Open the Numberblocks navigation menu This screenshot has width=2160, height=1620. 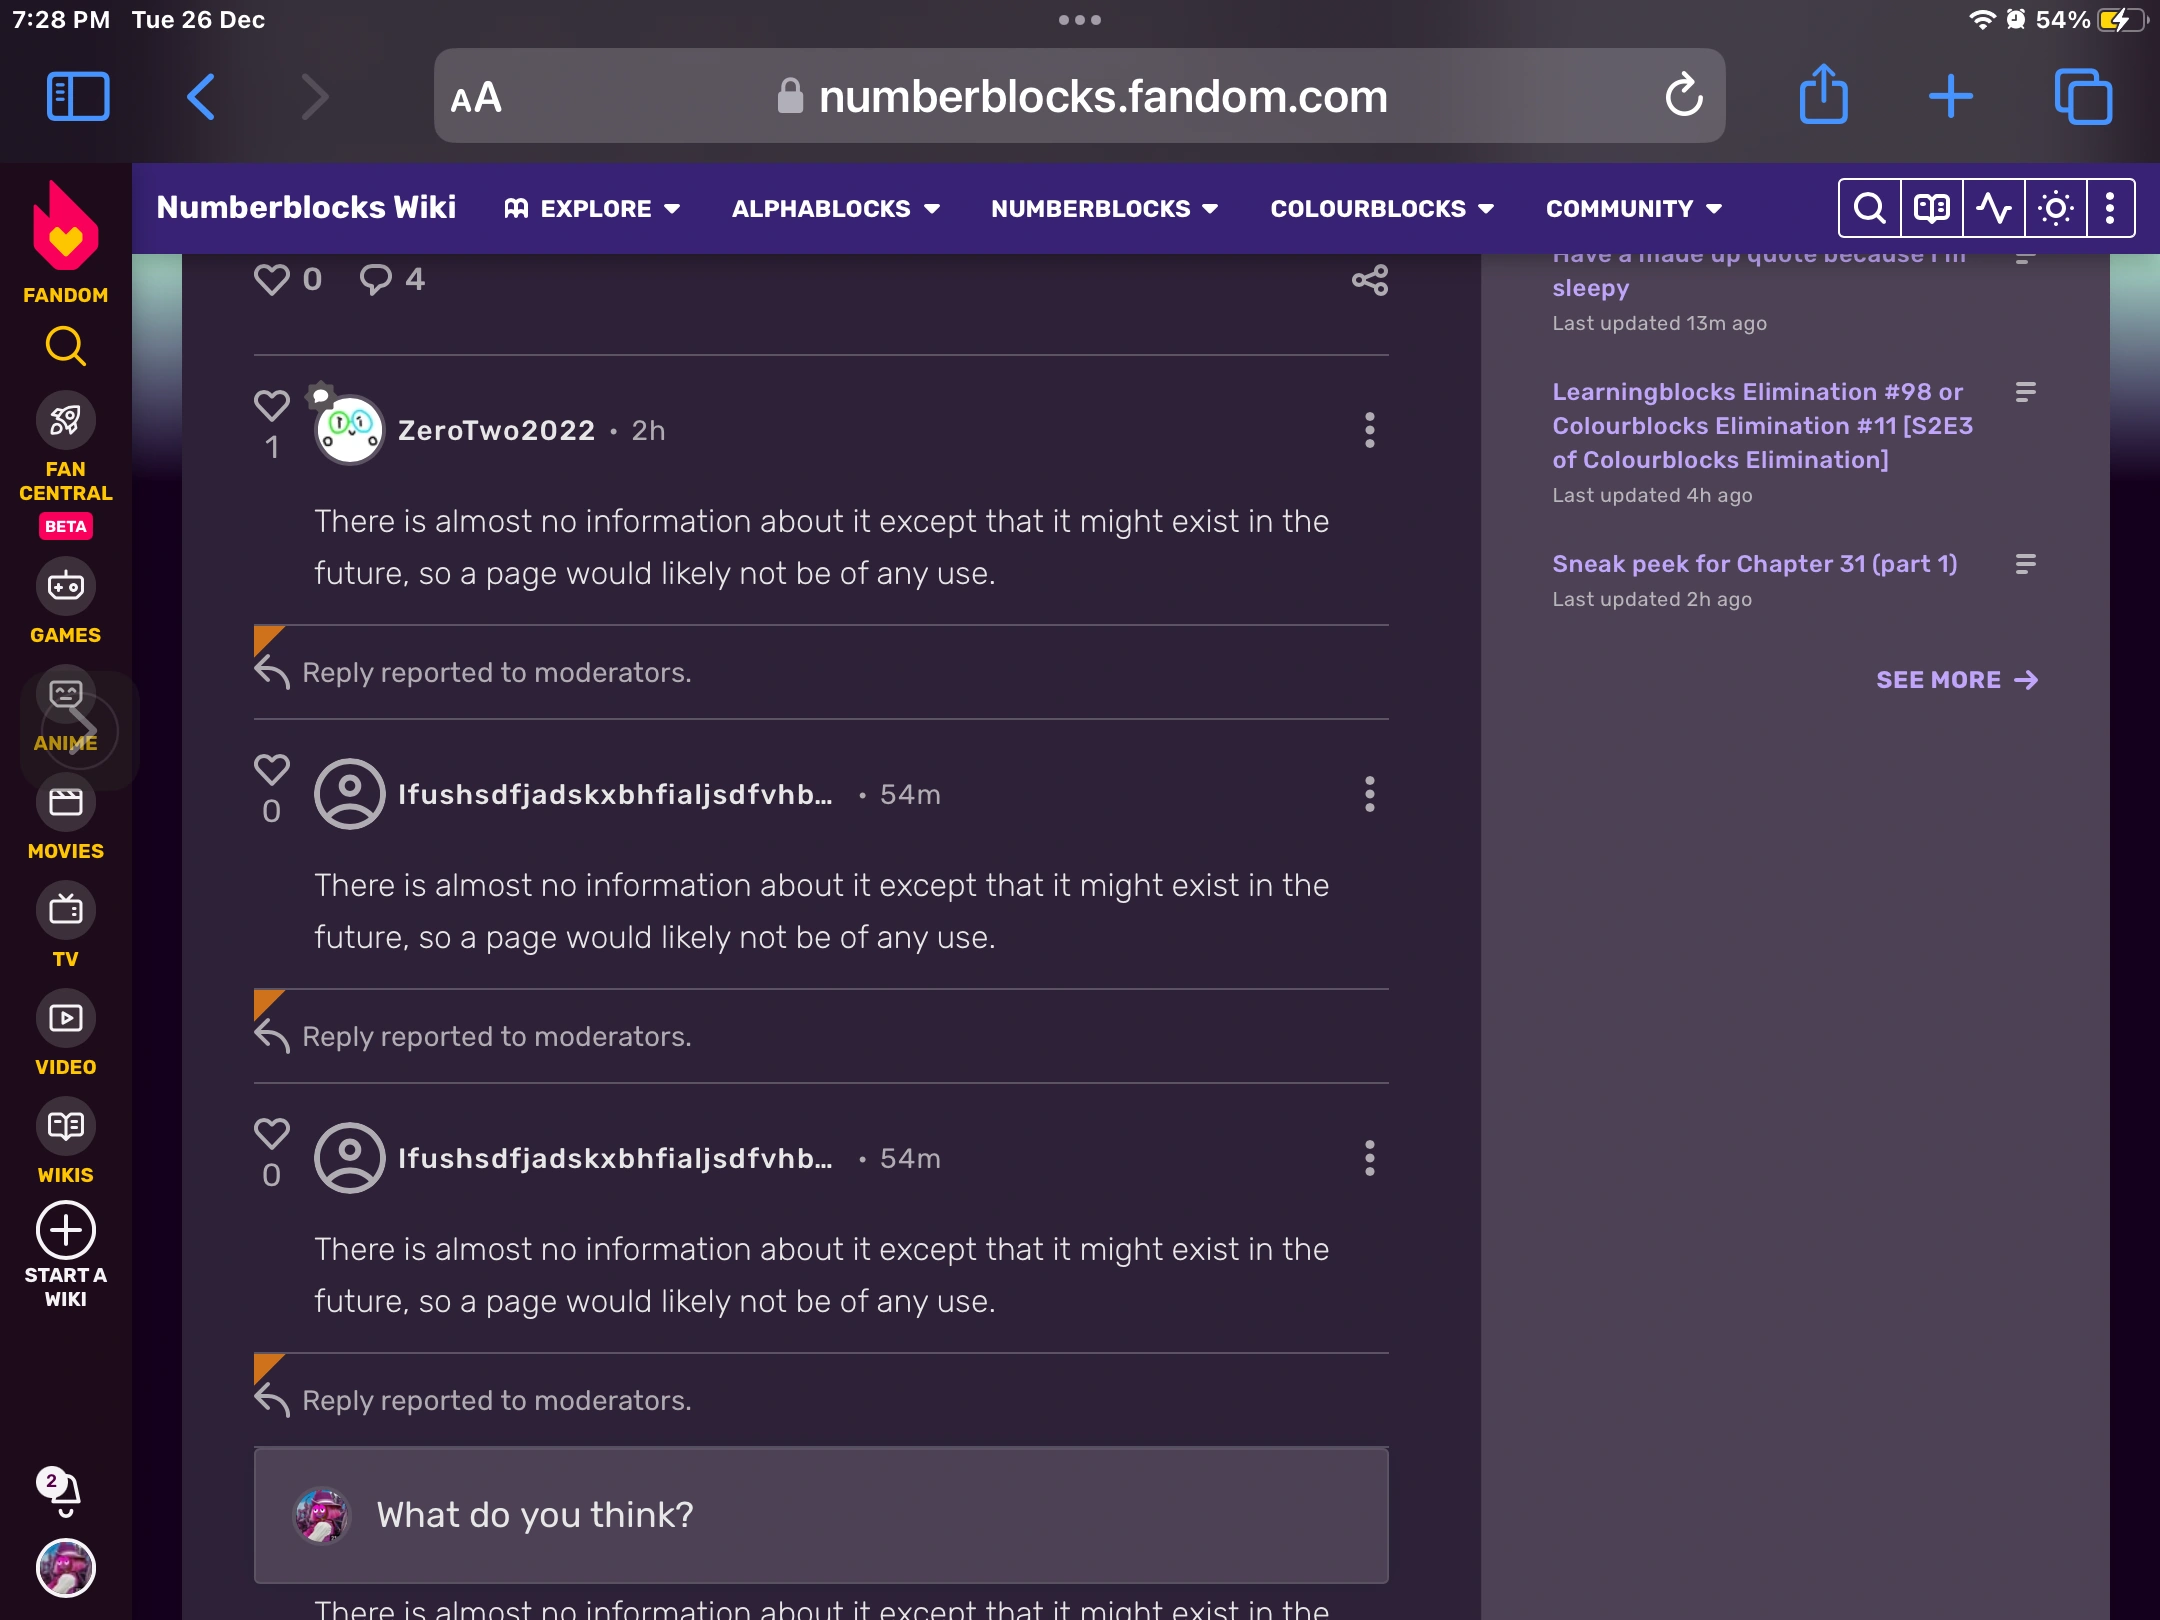1104,208
